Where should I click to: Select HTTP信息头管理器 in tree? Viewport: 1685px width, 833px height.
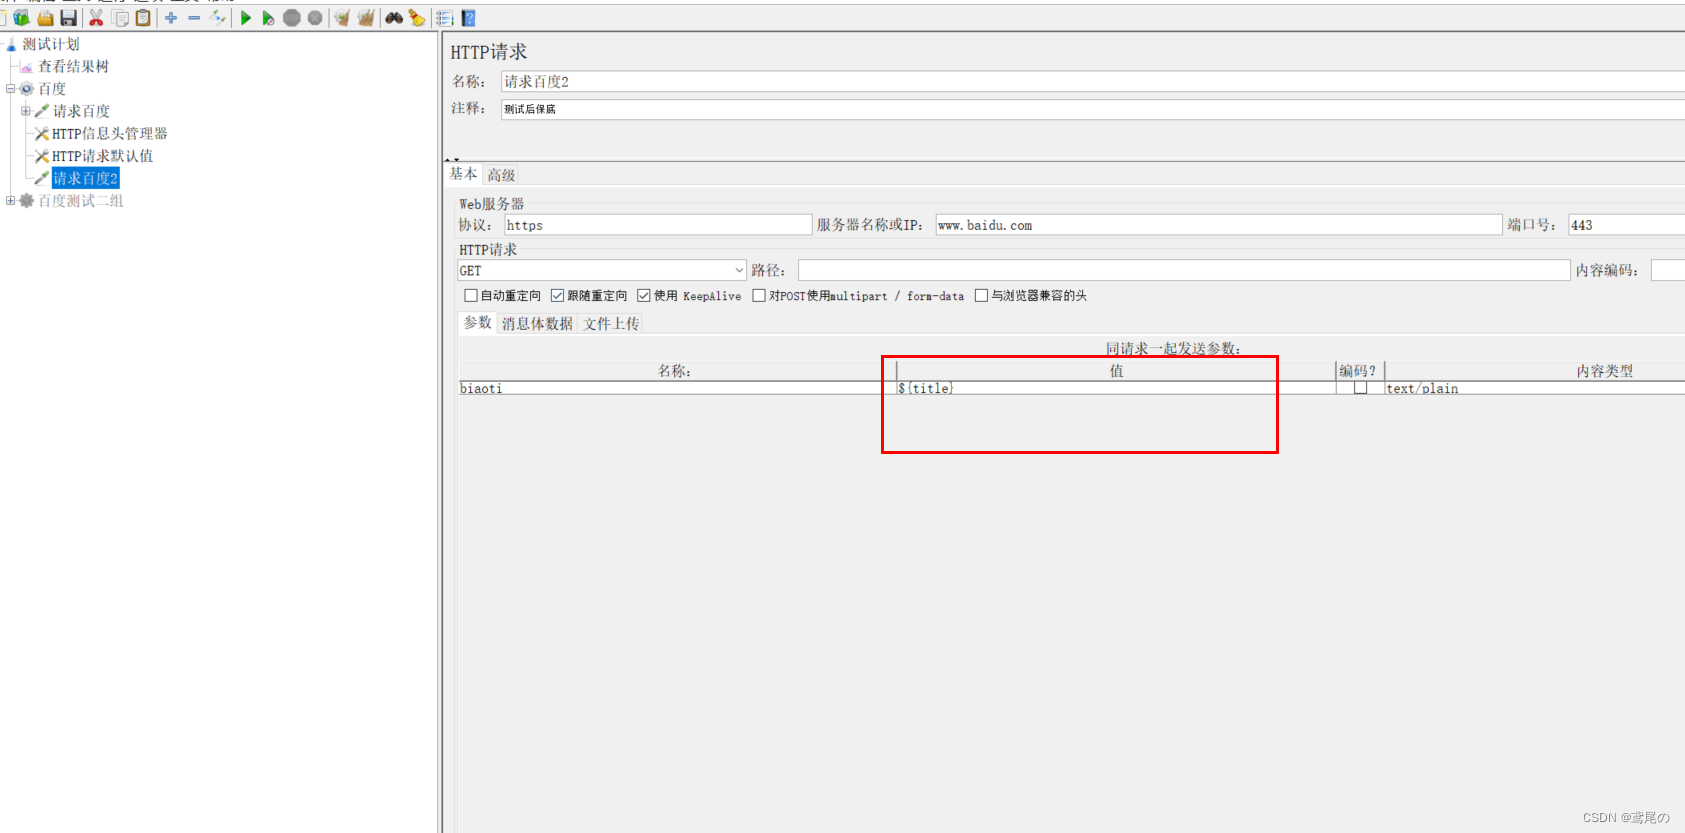(x=109, y=133)
